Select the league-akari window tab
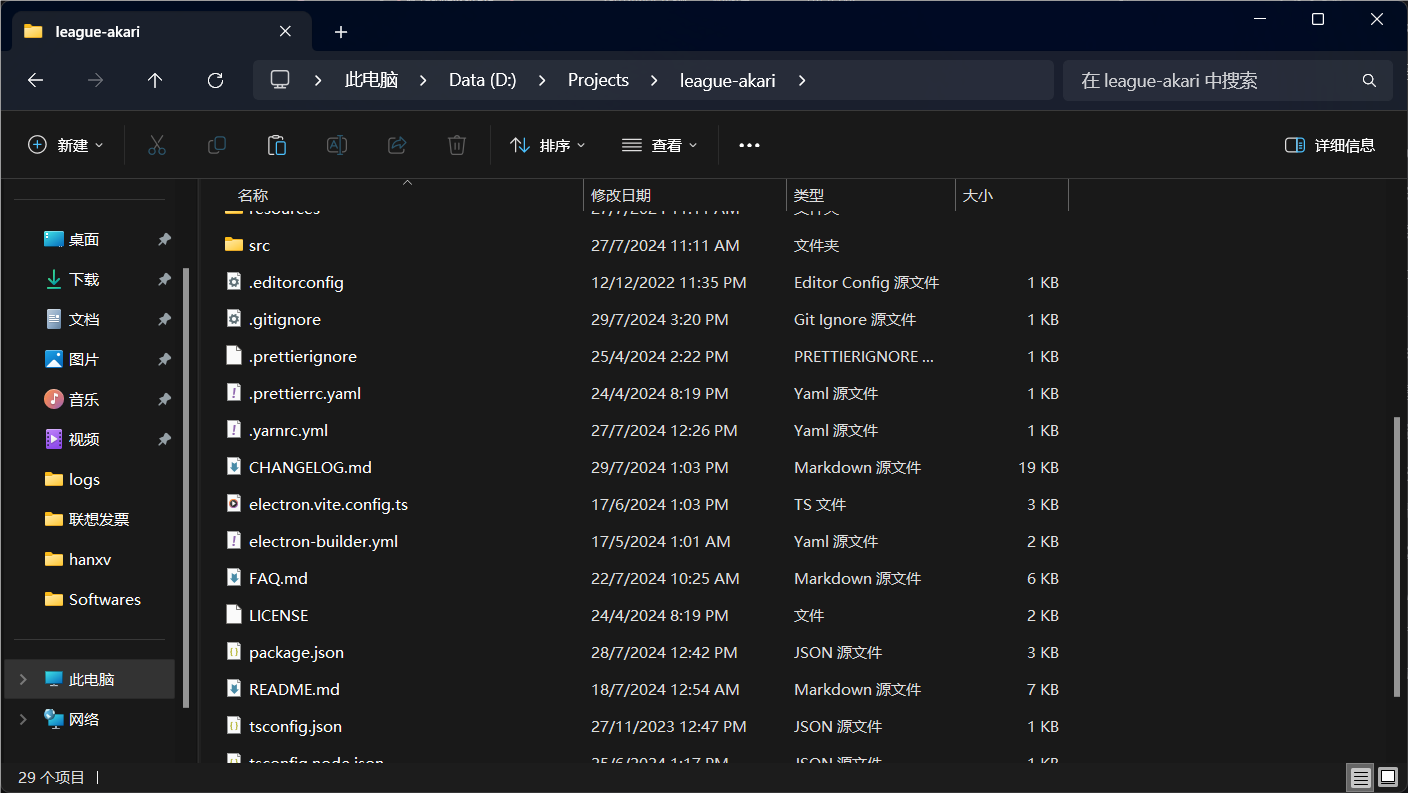The height and width of the screenshot is (793, 1408). (160, 32)
